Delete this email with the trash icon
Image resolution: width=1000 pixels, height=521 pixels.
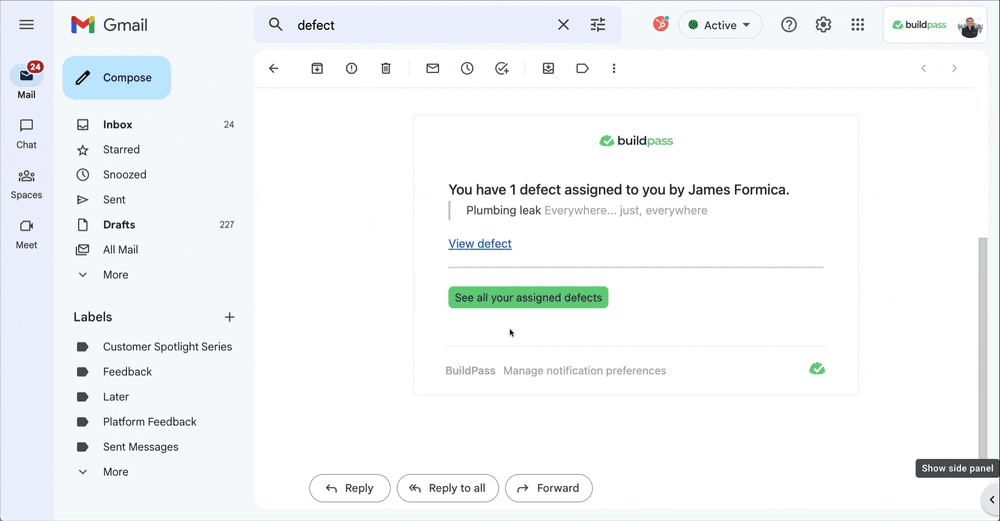coord(386,68)
